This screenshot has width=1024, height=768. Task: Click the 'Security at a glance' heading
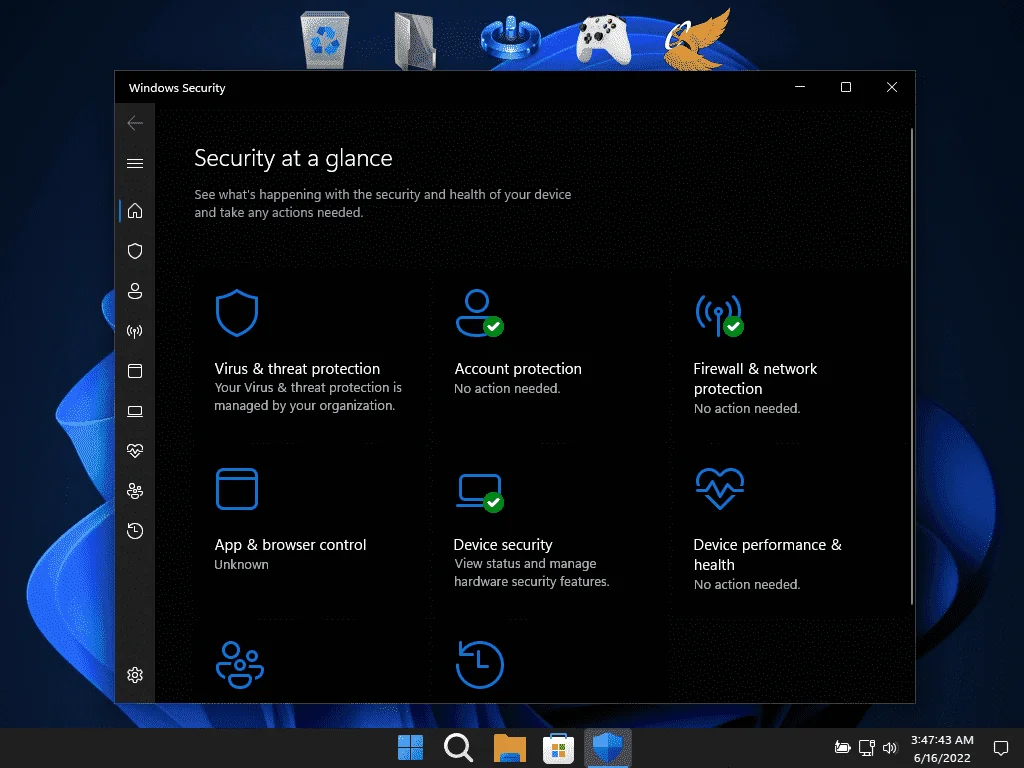[293, 158]
